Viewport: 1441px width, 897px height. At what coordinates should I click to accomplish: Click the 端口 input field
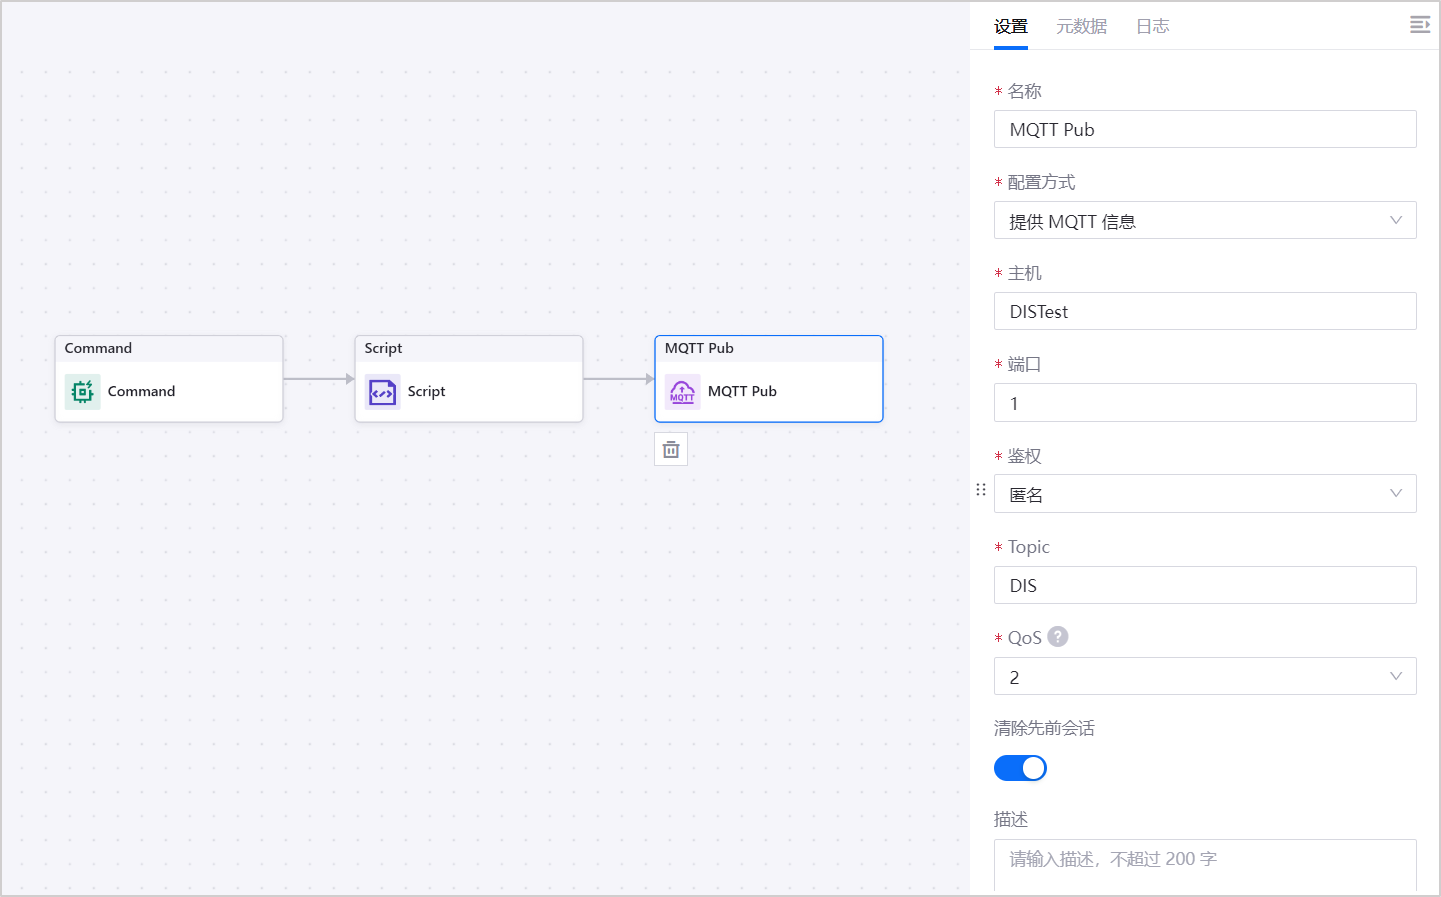[1204, 403]
